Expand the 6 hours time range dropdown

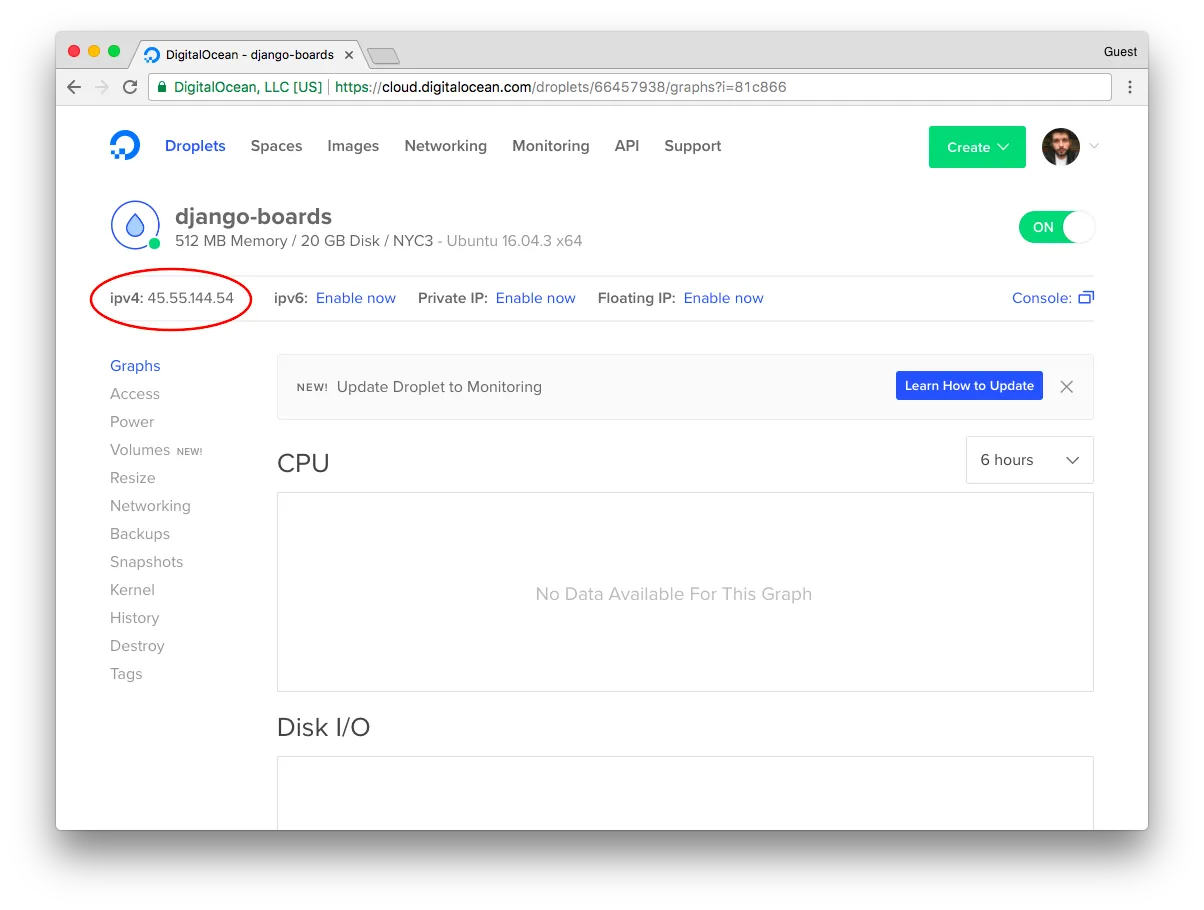1030,460
